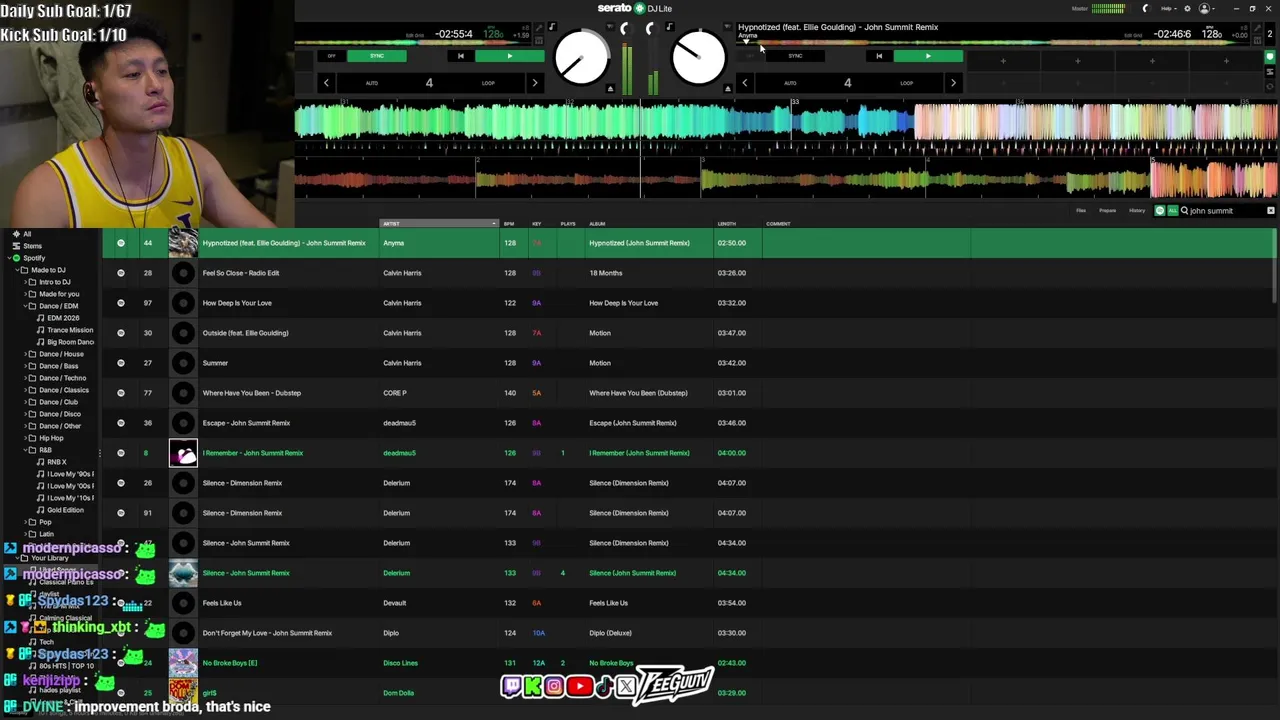Sort by Length column header
This screenshot has width=1280, height=720.
[x=727, y=224]
